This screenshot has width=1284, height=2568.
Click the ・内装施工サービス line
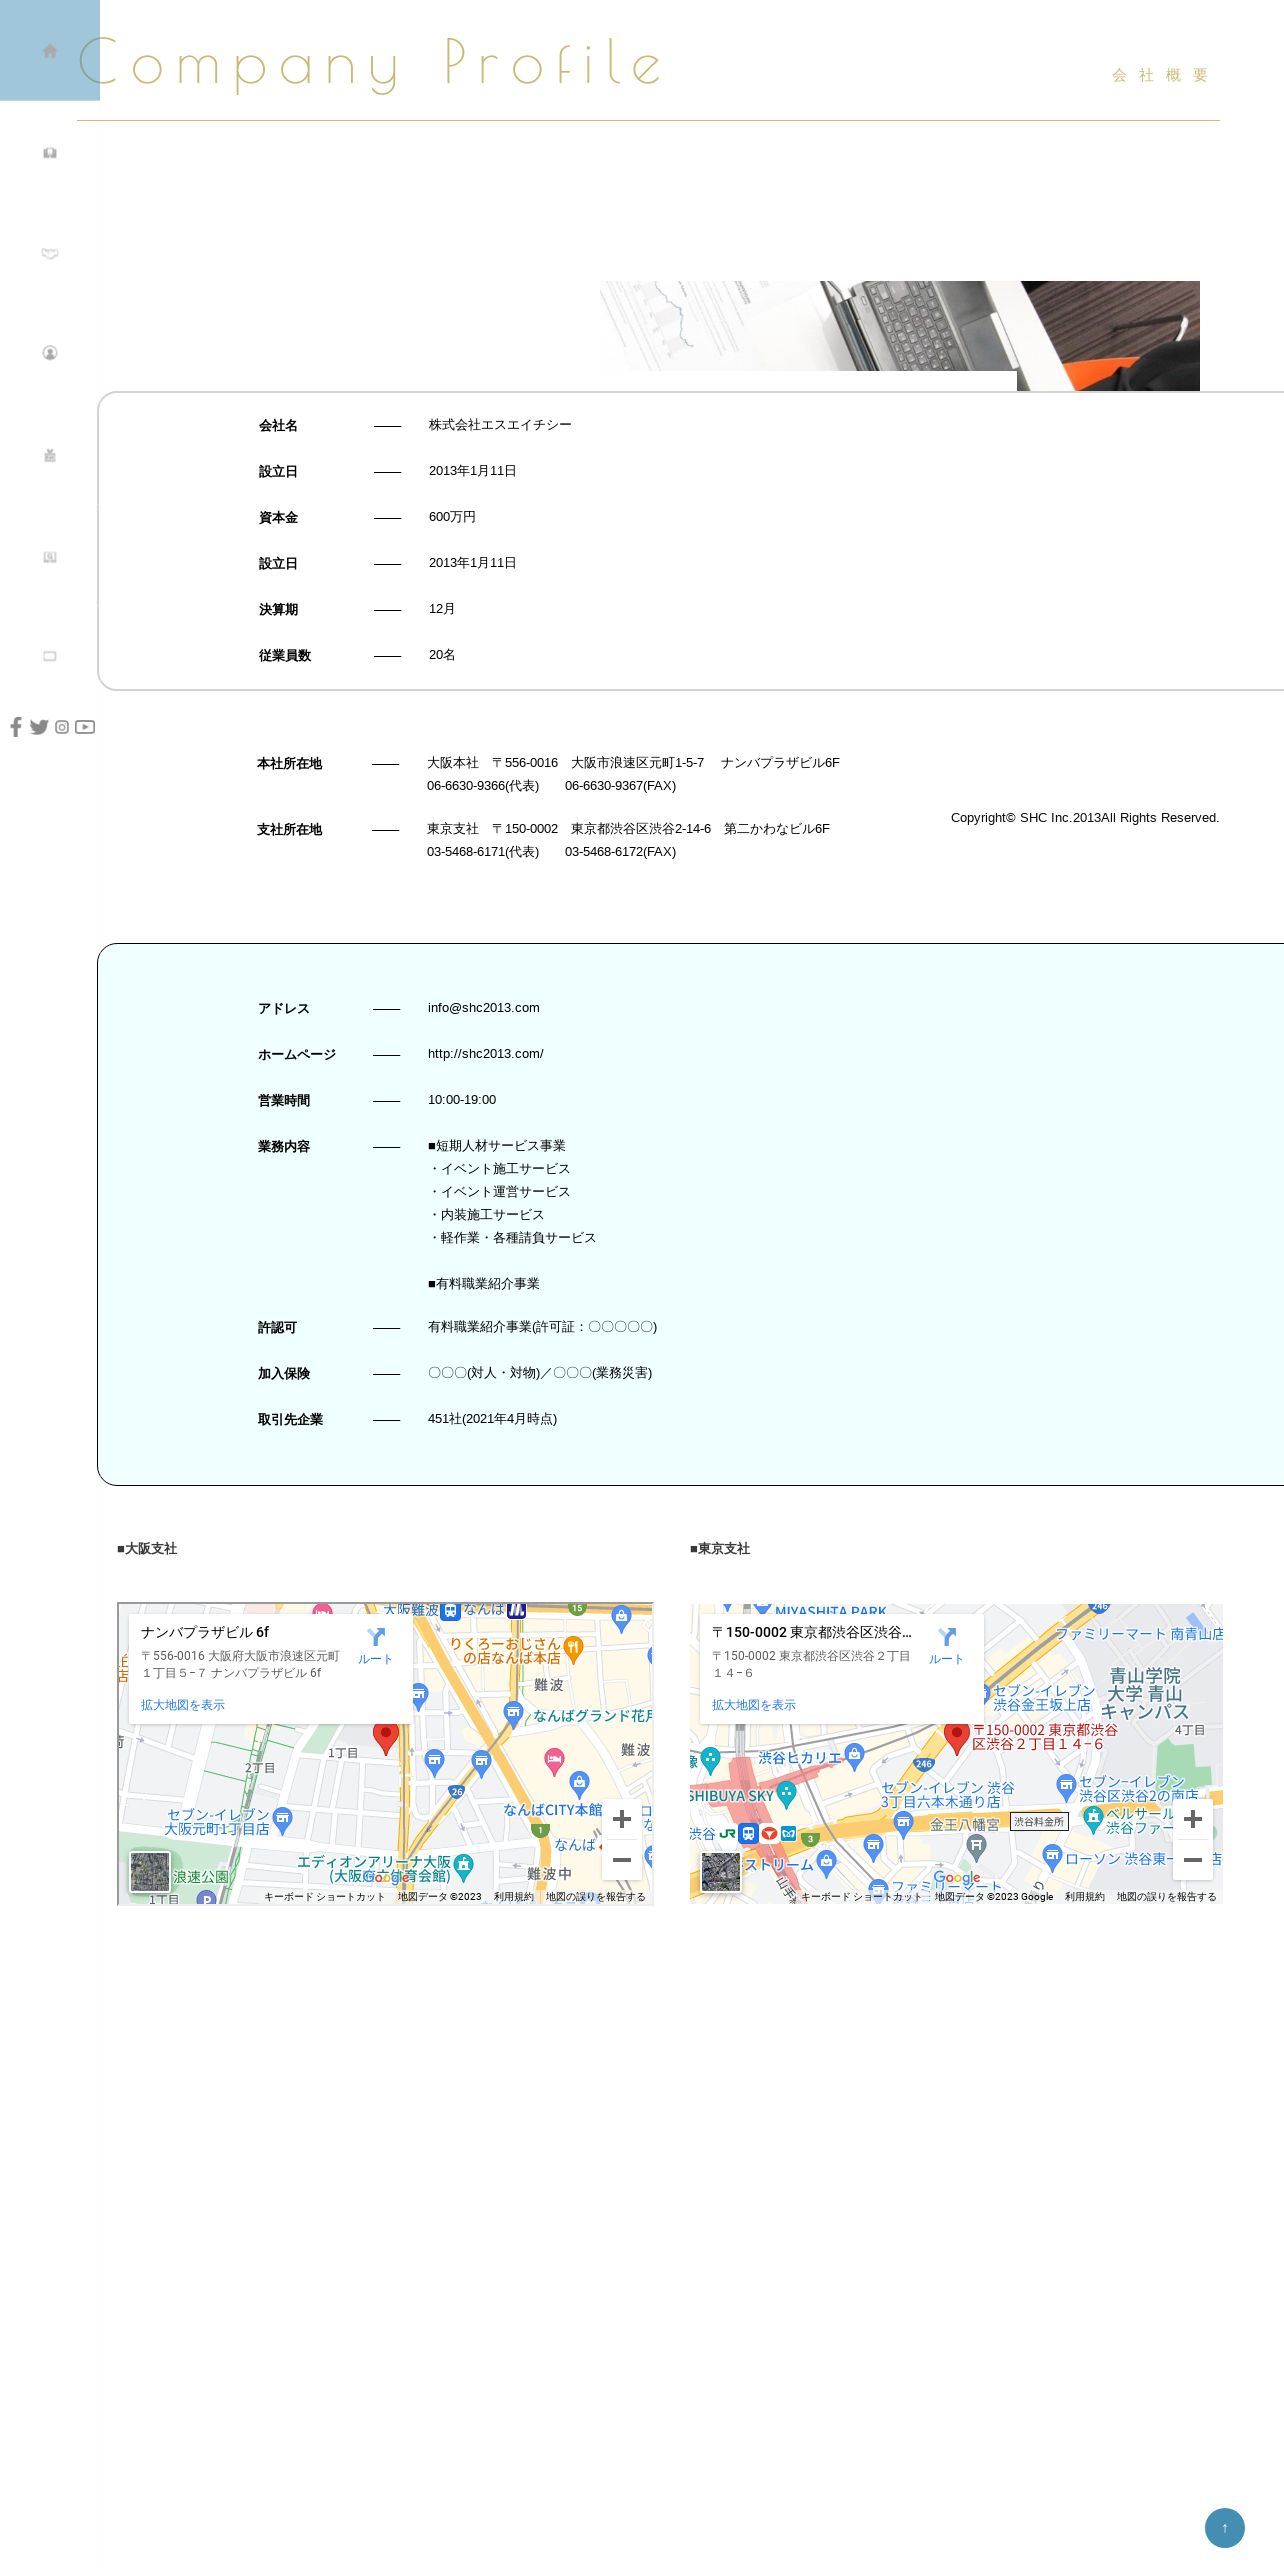click(x=486, y=1215)
